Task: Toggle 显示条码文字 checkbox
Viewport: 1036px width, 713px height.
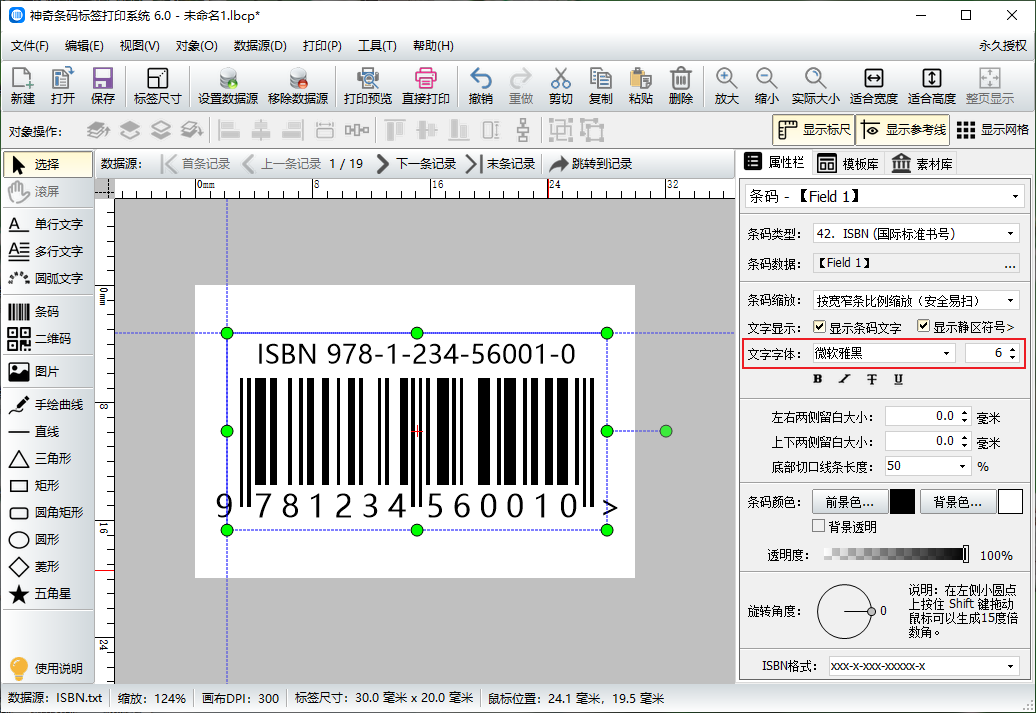Action: (819, 326)
